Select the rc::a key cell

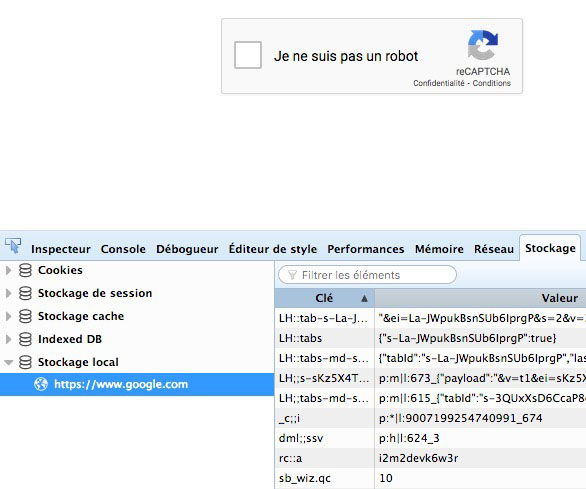click(x=324, y=458)
